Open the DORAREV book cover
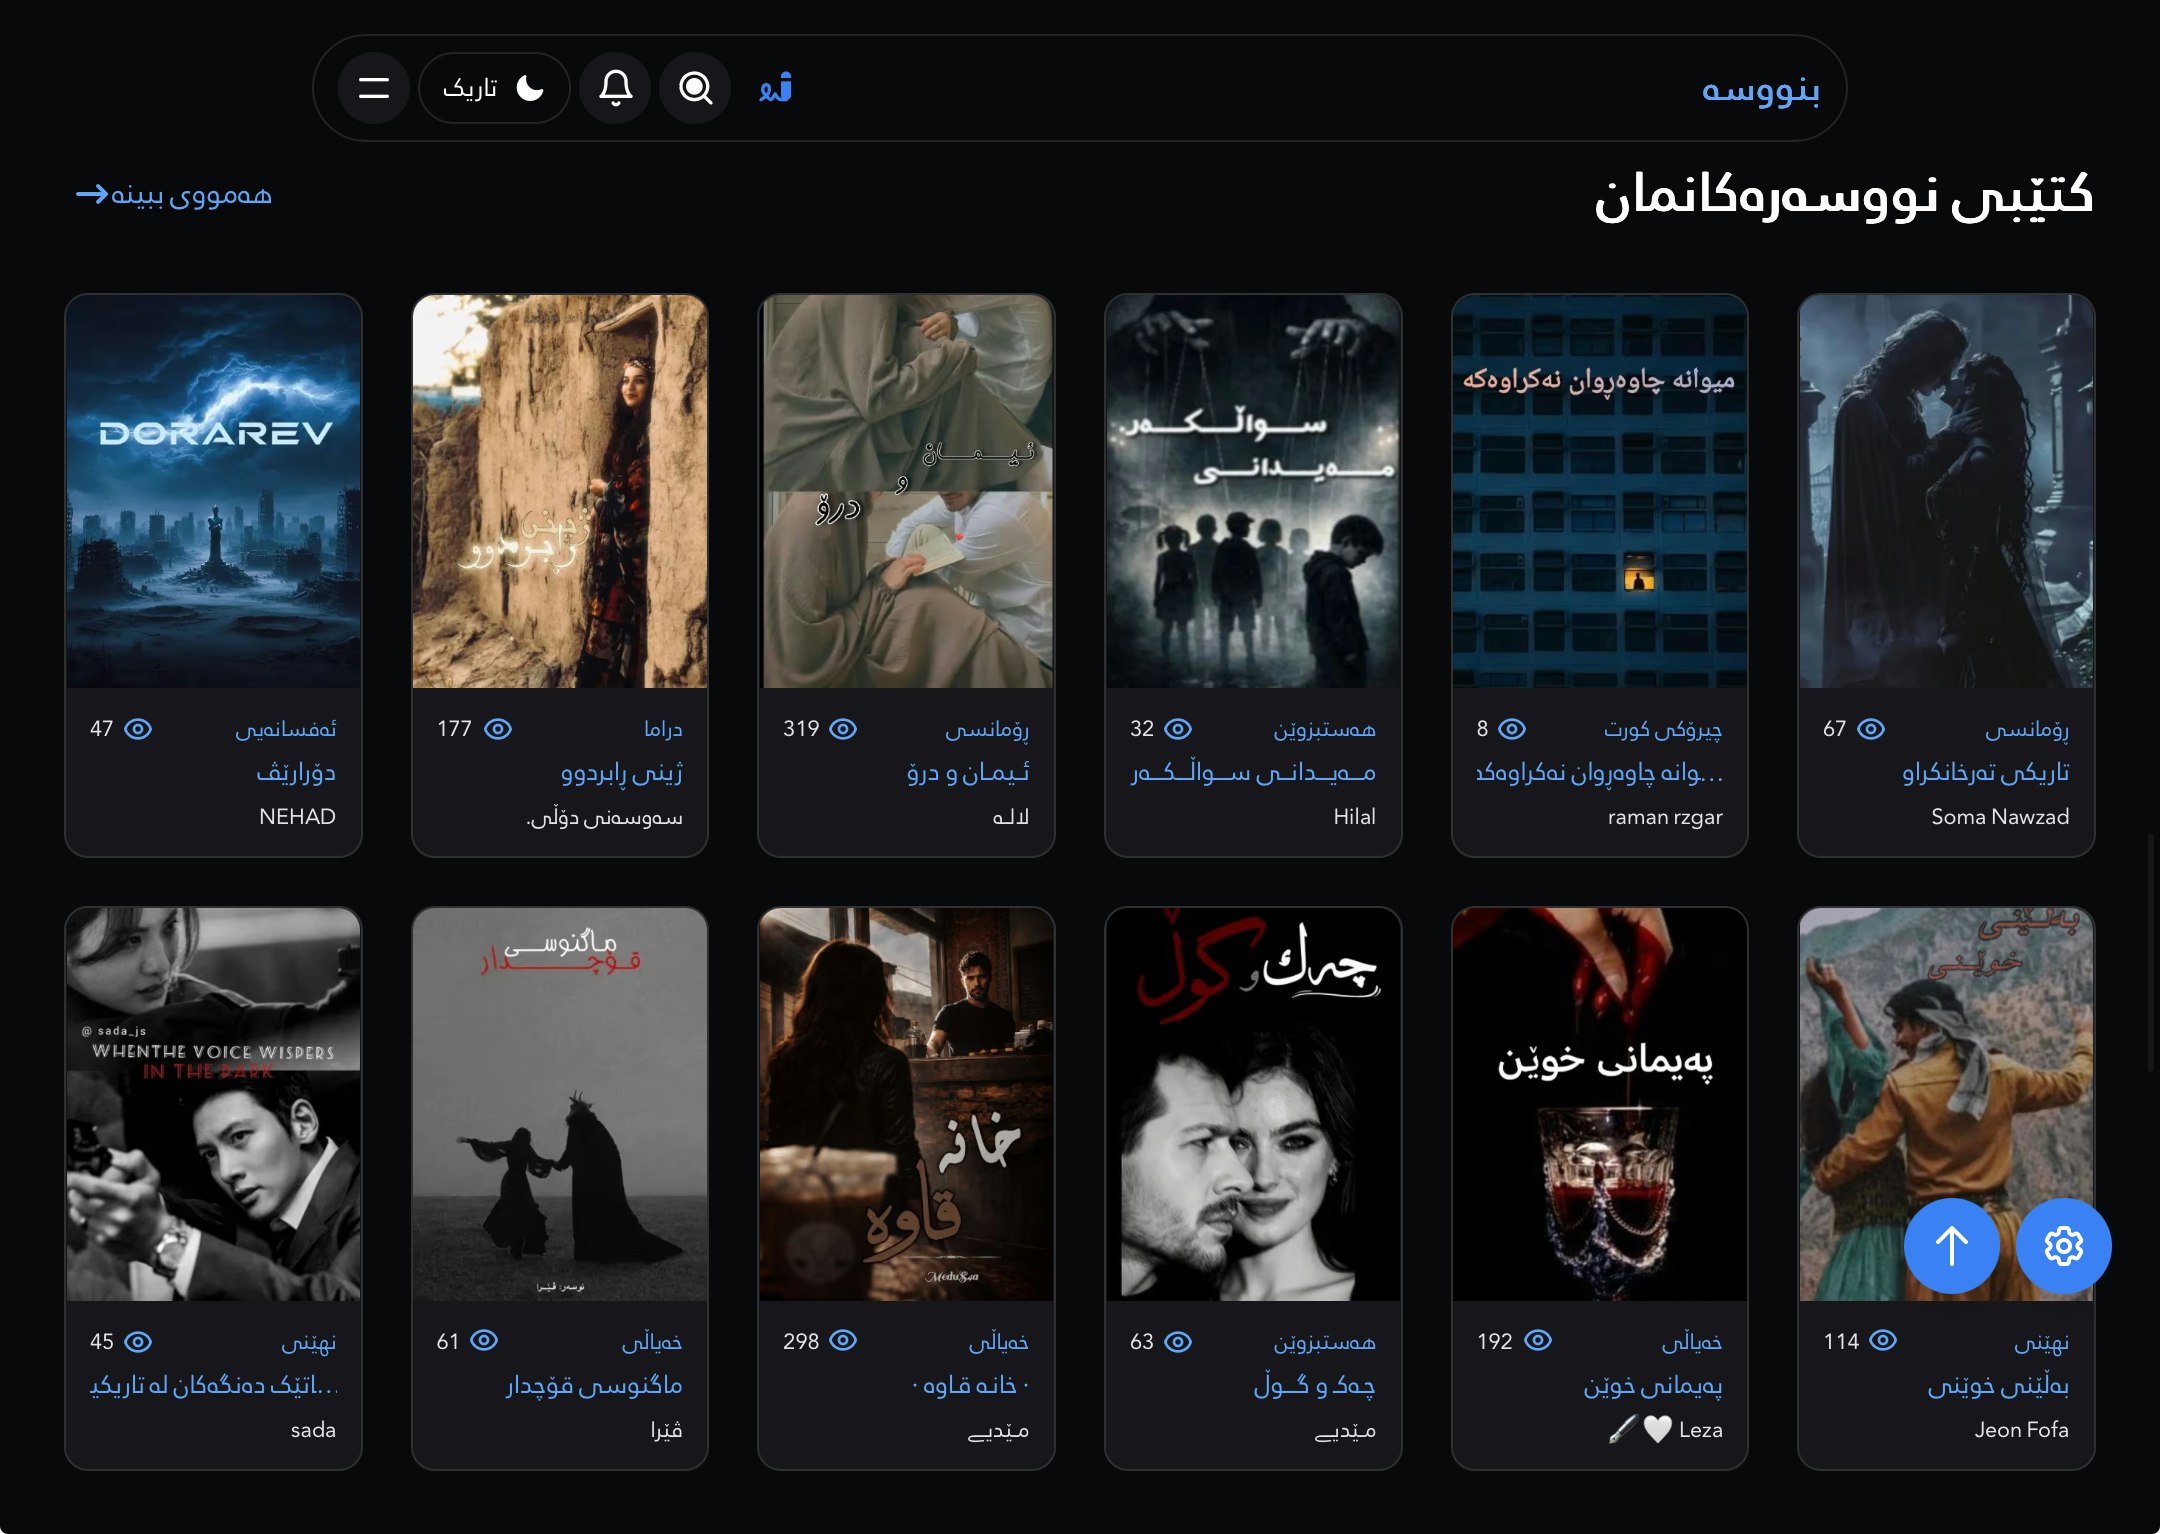Image resolution: width=2160 pixels, height=1534 pixels. click(213, 491)
